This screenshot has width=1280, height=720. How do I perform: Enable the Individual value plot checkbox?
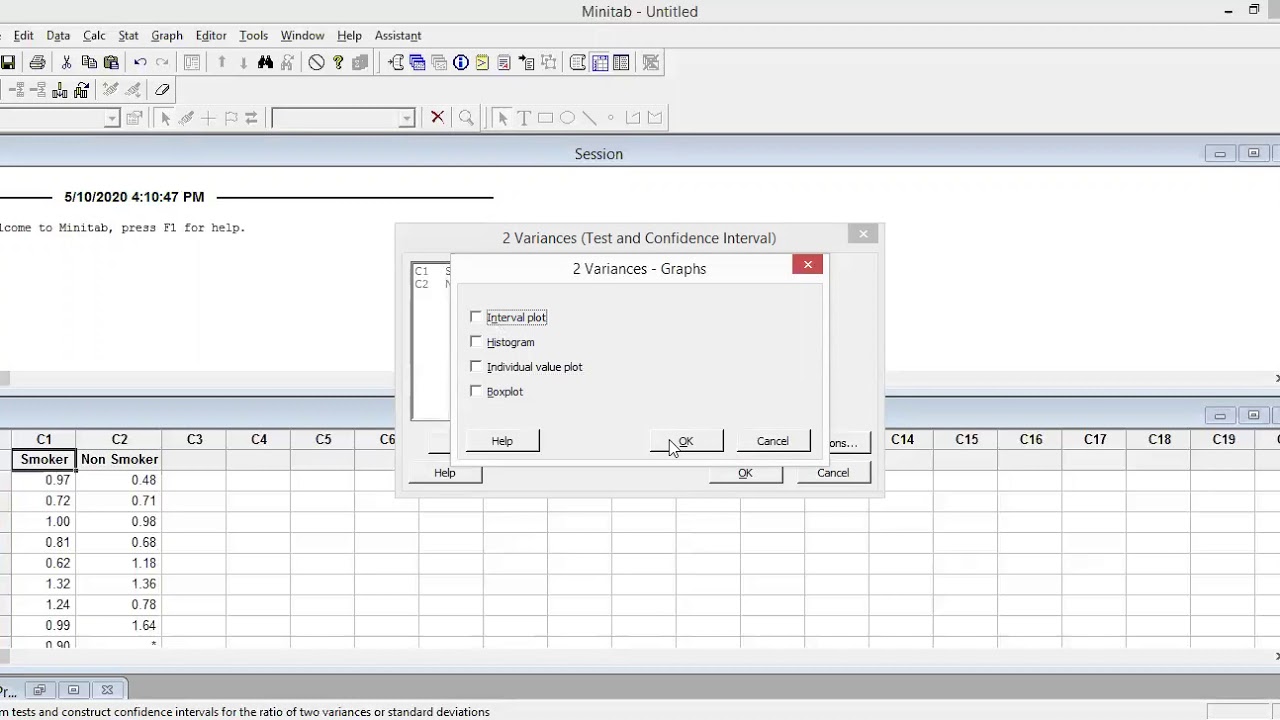click(x=476, y=367)
